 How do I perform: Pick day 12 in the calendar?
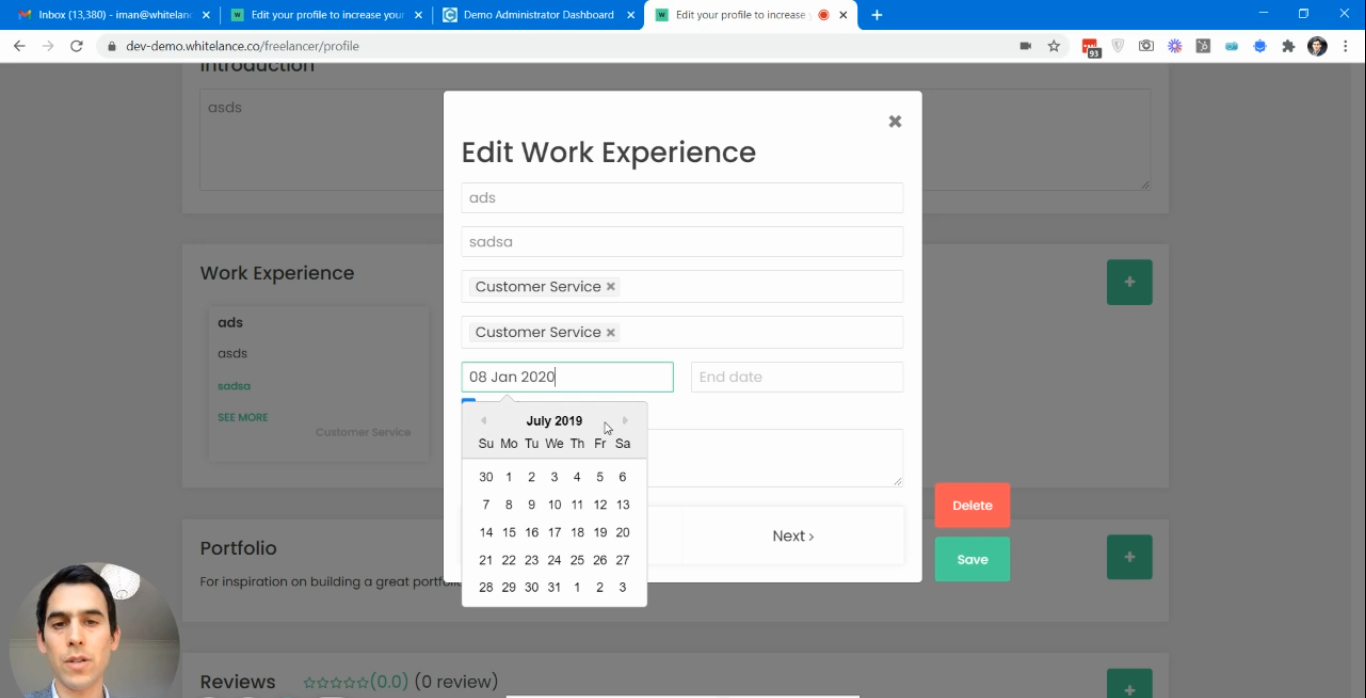point(600,505)
